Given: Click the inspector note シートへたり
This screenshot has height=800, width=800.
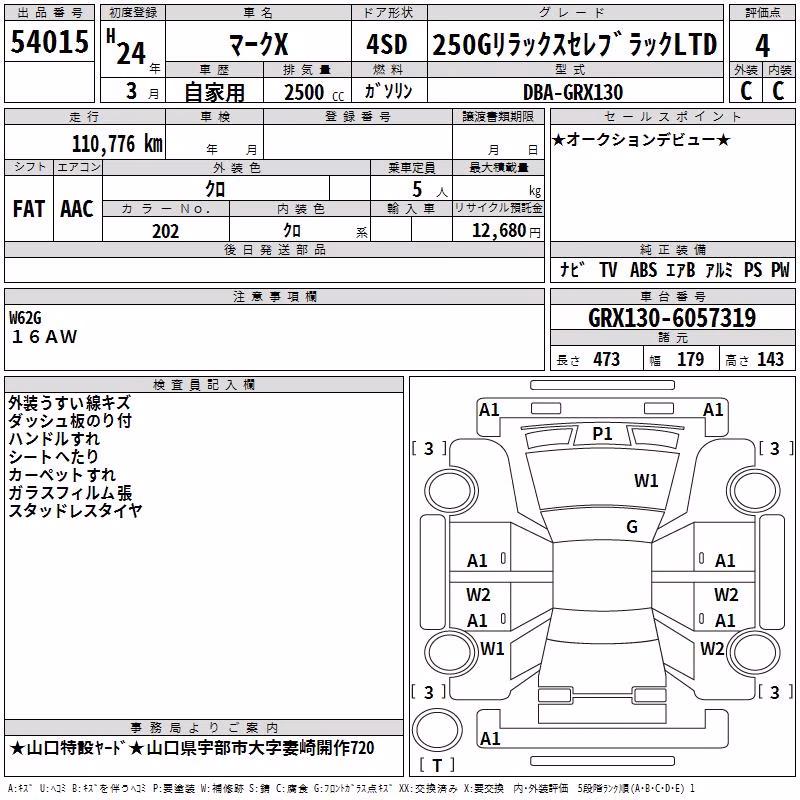Looking at the screenshot, I should (53, 457).
